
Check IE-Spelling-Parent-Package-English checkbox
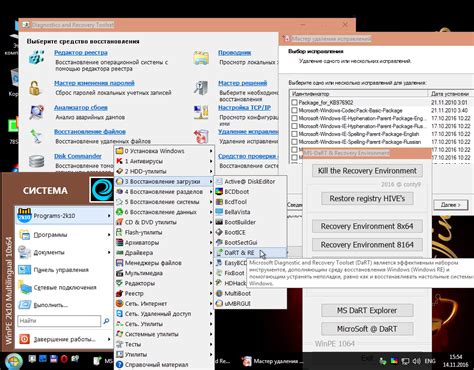[x=294, y=134]
